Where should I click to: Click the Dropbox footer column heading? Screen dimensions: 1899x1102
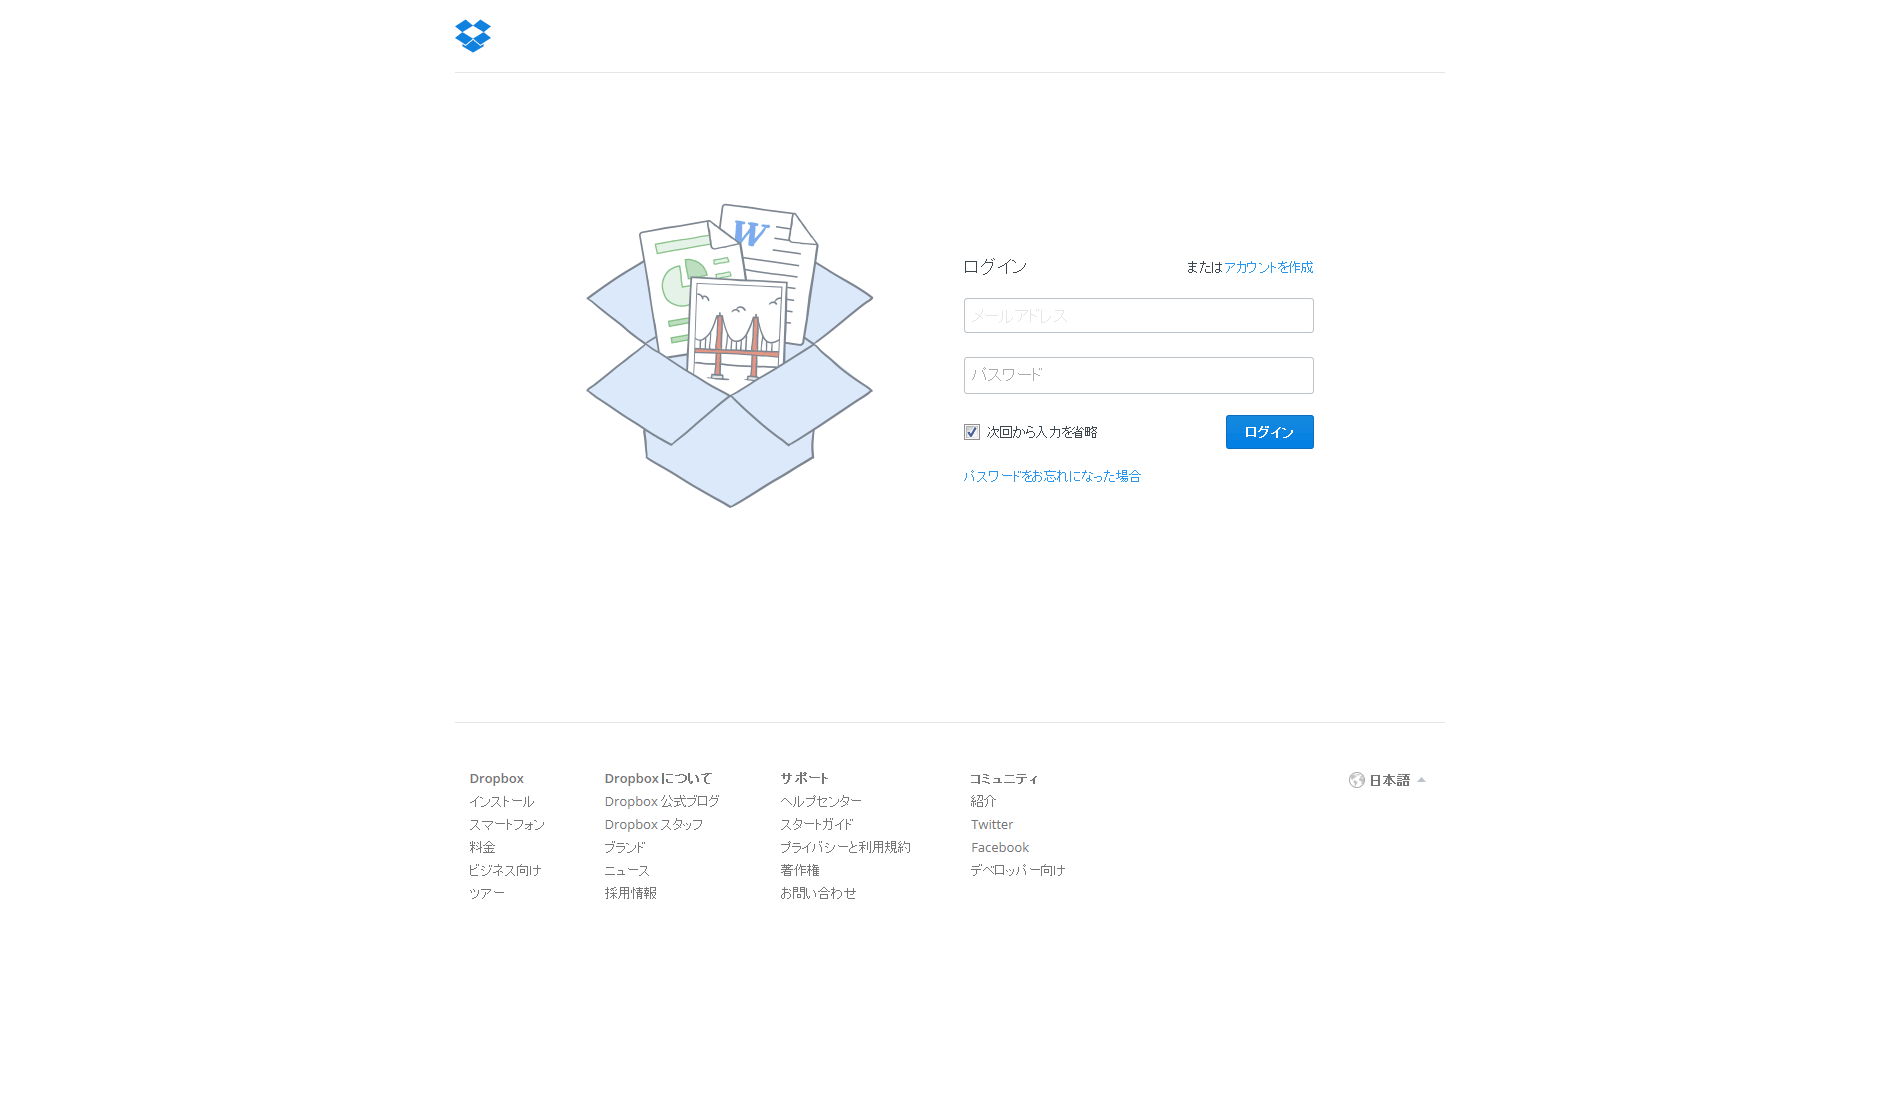click(497, 779)
